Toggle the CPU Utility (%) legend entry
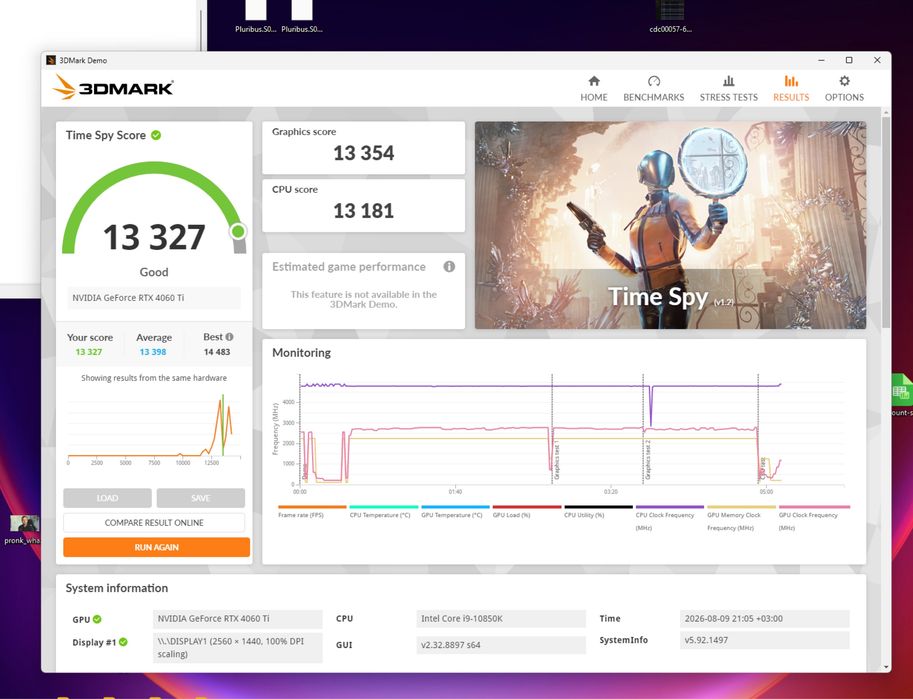 [x=598, y=512]
